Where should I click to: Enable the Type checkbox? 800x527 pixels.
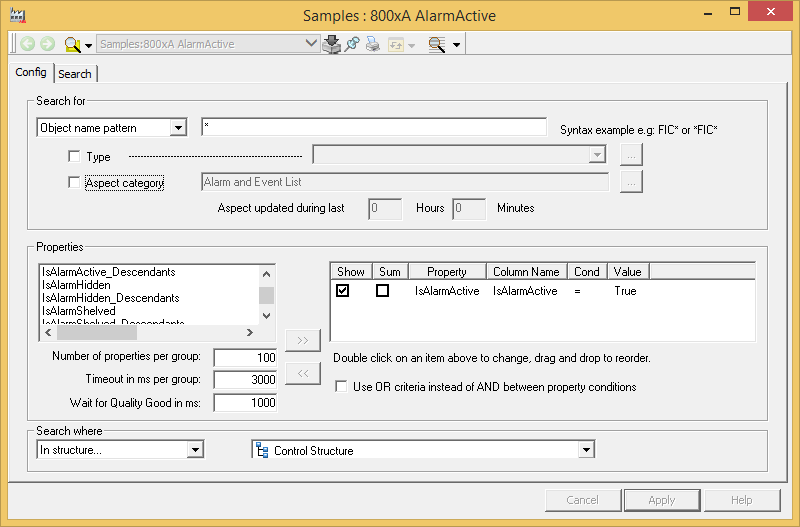[x=74, y=156]
